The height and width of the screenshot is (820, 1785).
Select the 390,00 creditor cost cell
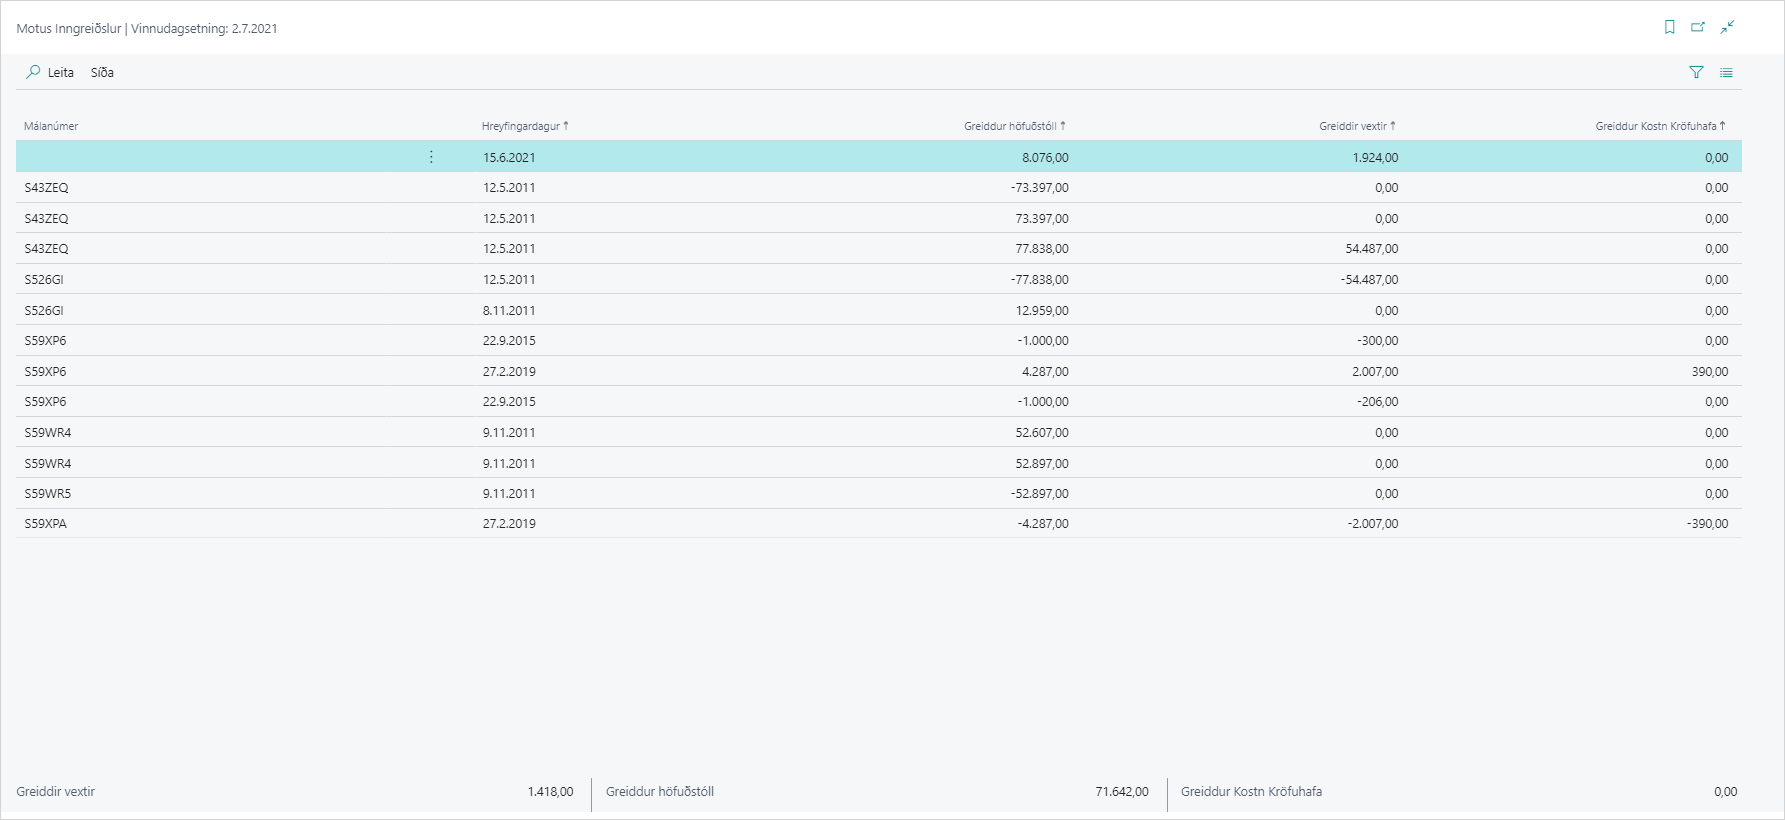pos(1709,371)
